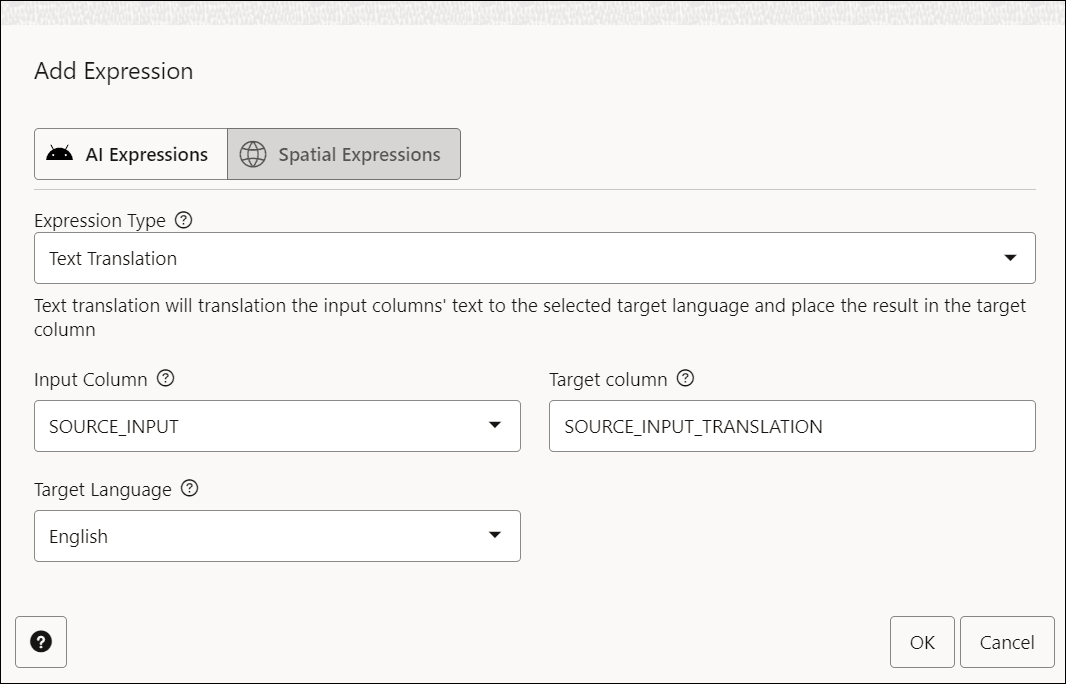Click the SOURCE_INPUT_TRANSLATION text field
The width and height of the screenshot is (1066, 684).
[792, 425]
